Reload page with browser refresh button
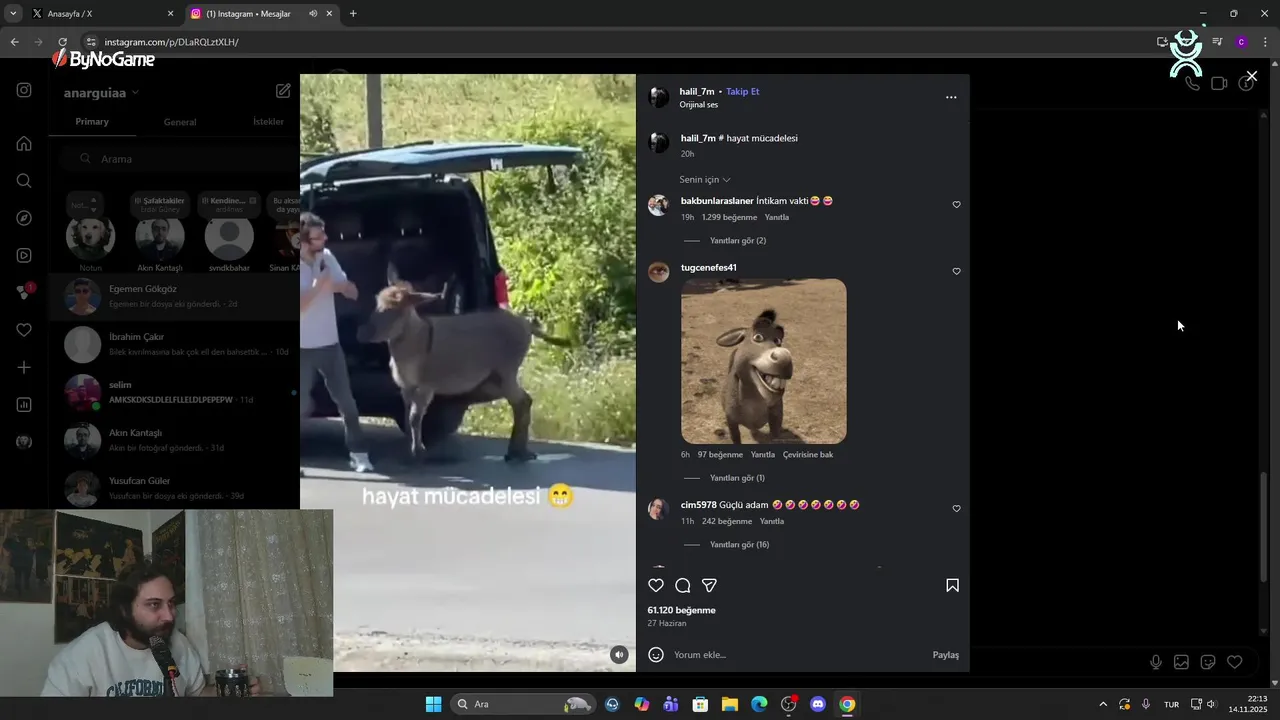 point(62,42)
